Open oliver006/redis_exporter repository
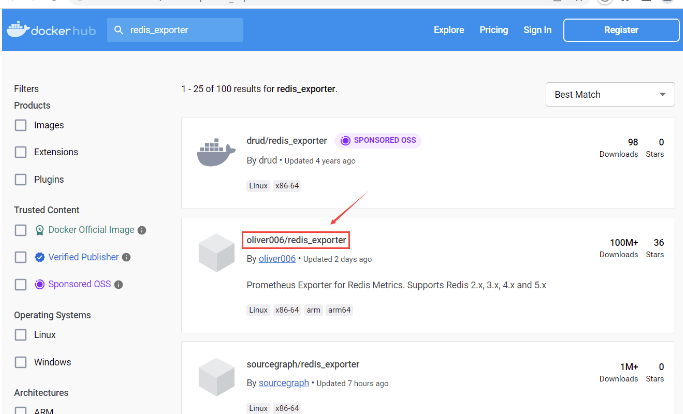Screen dimensions: 683x414 tap(296, 240)
